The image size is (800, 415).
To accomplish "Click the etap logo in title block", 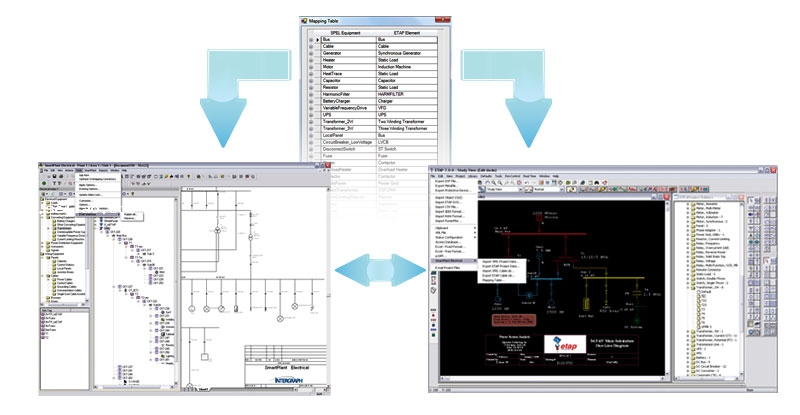I will pos(565,345).
